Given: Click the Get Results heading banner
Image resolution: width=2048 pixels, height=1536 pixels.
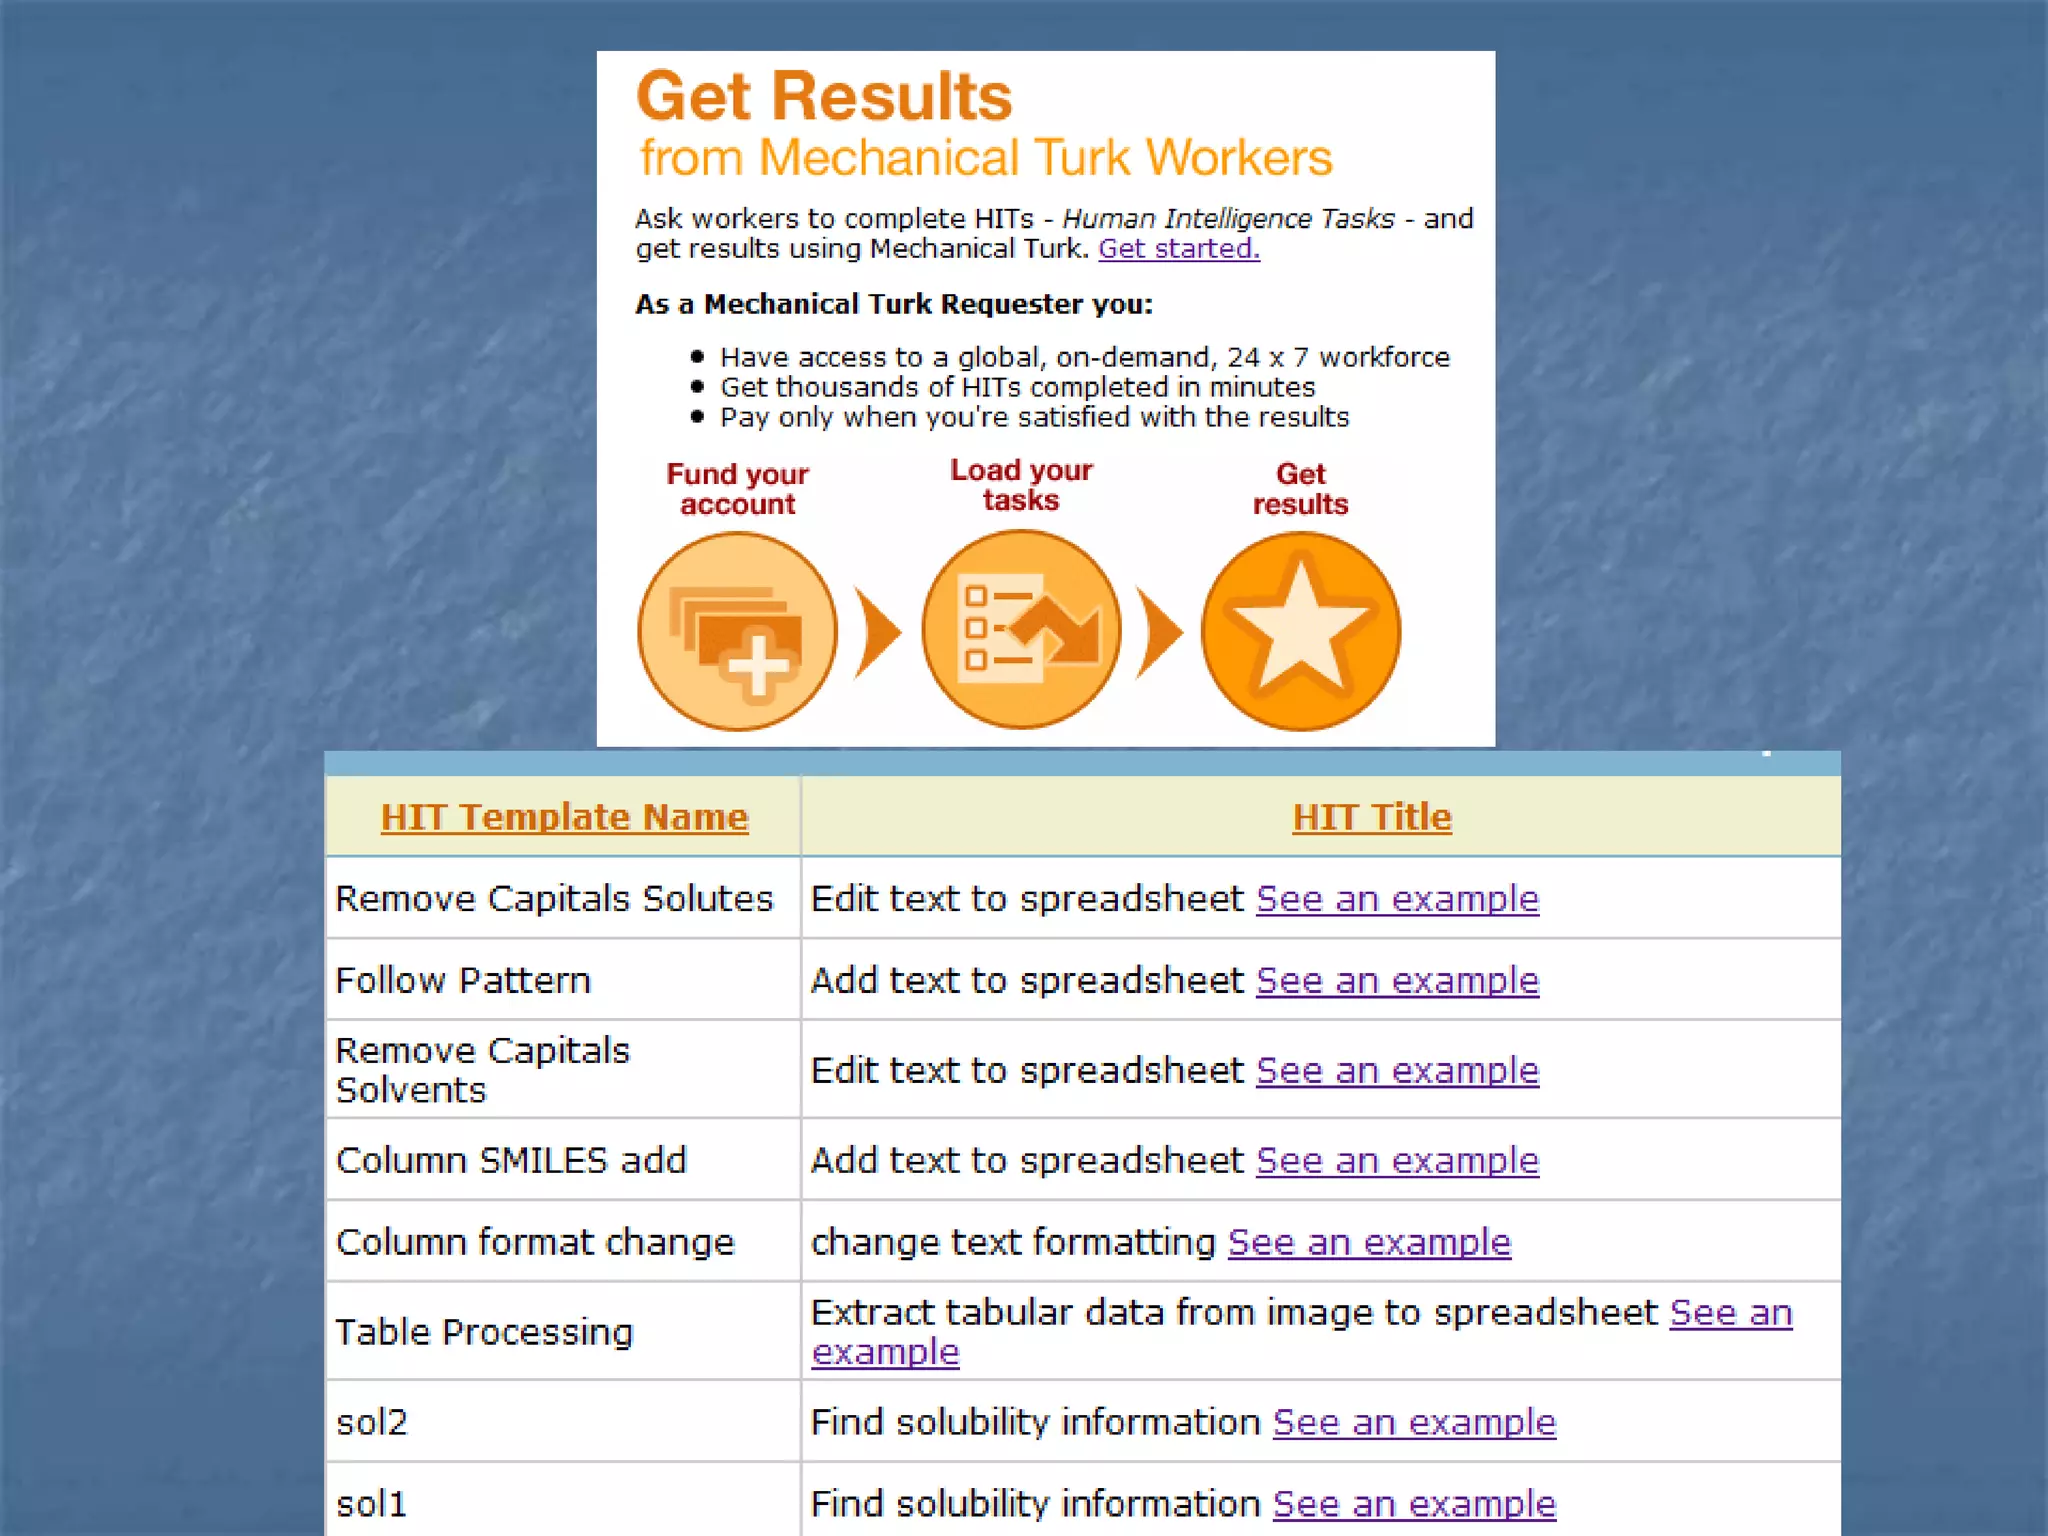Looking at the screenshot, I should 824,97.
